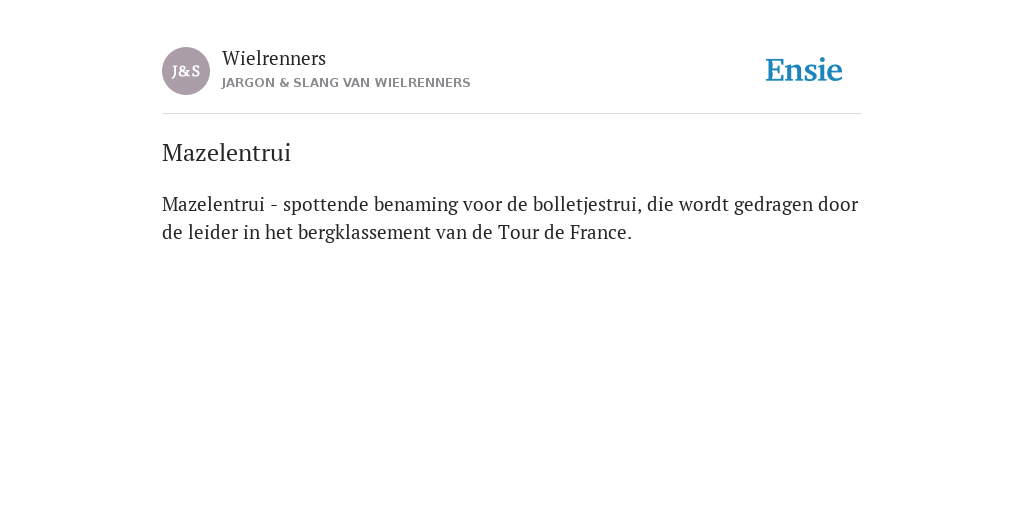Click the word 'leider' in the second line
1024x512 pixels.
(x=213, y=232)
